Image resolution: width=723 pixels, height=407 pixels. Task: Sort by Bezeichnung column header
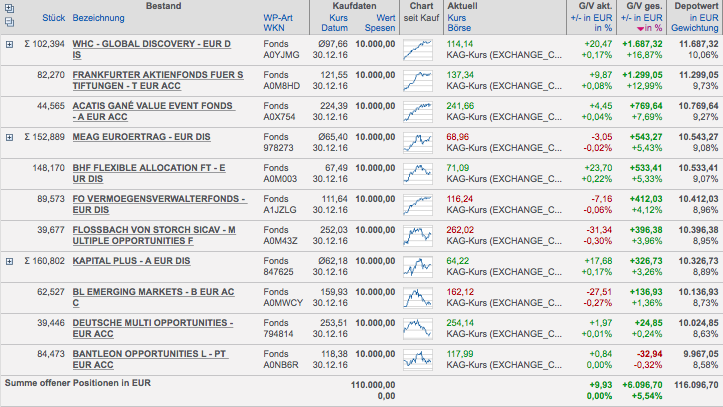(98, 18)
